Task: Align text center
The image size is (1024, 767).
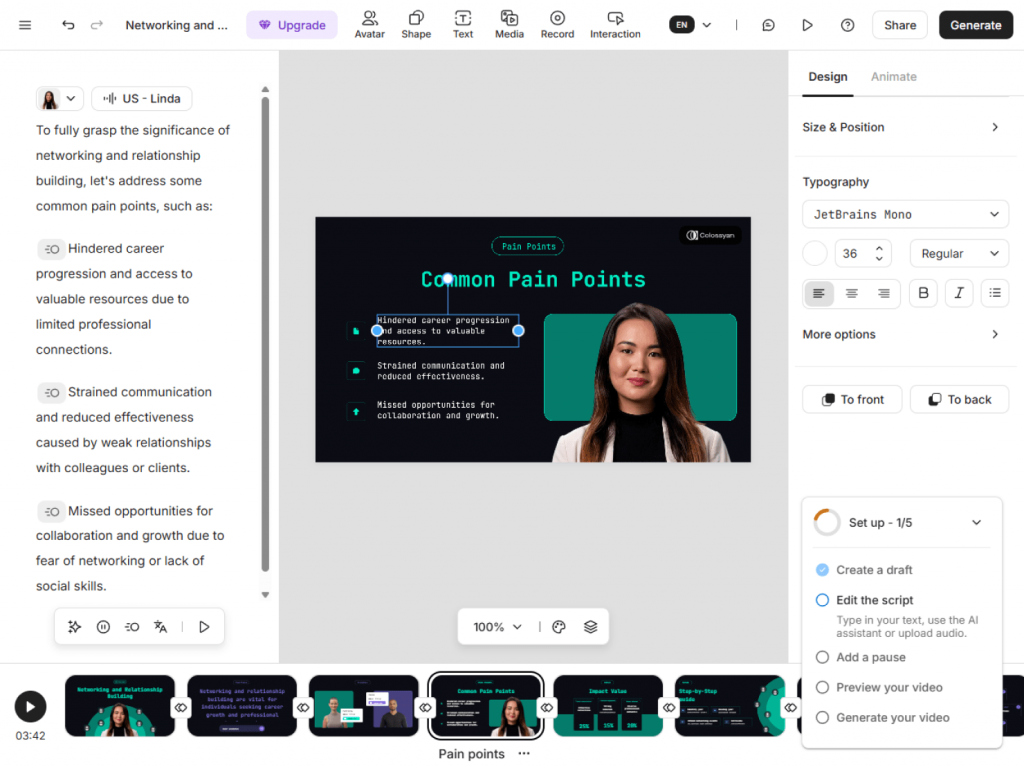Action: 852,293
